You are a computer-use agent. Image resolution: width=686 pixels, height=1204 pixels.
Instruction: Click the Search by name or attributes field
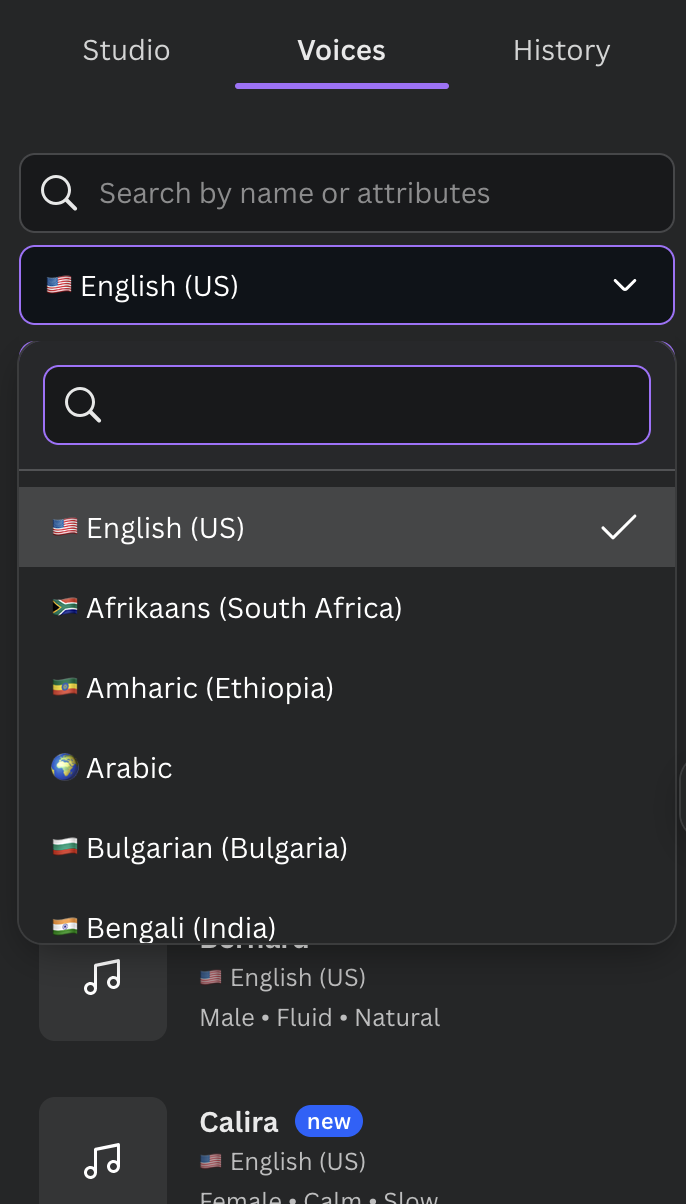(x=380, y=193)
